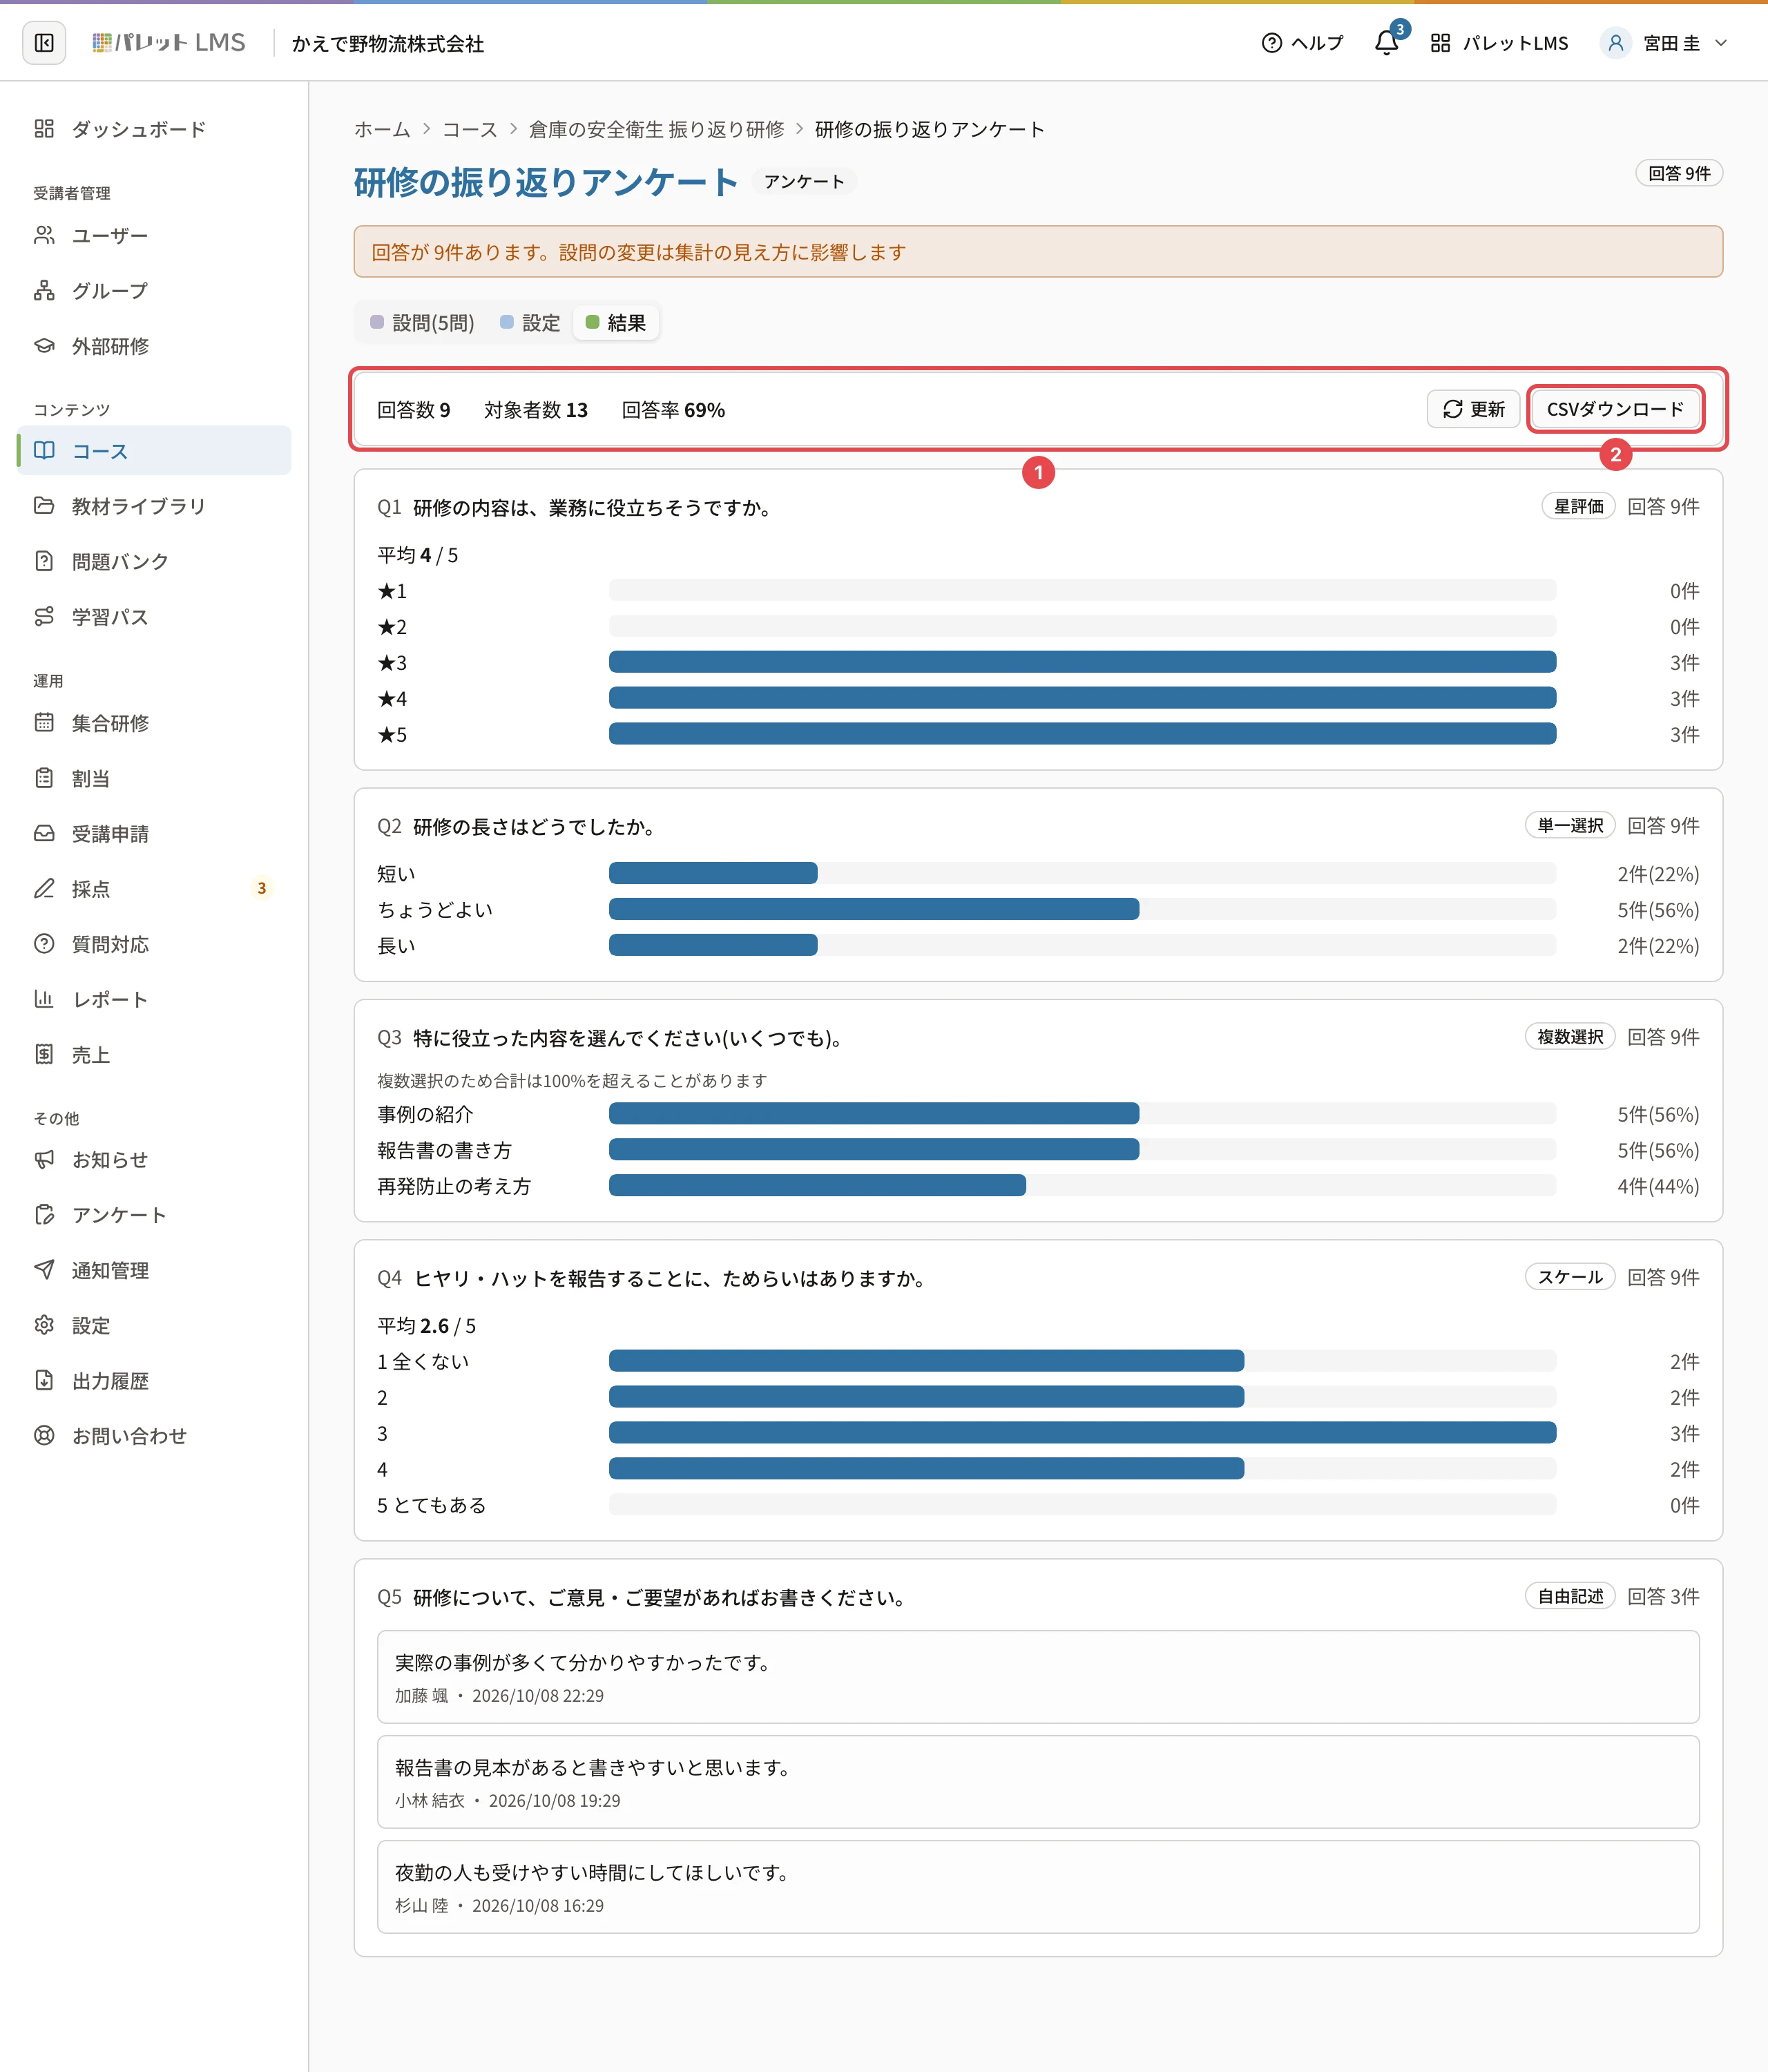Click the 回答 9件 badge at top right
The width and height of the screenshot is (1768, 2072).
point(1679,173)
